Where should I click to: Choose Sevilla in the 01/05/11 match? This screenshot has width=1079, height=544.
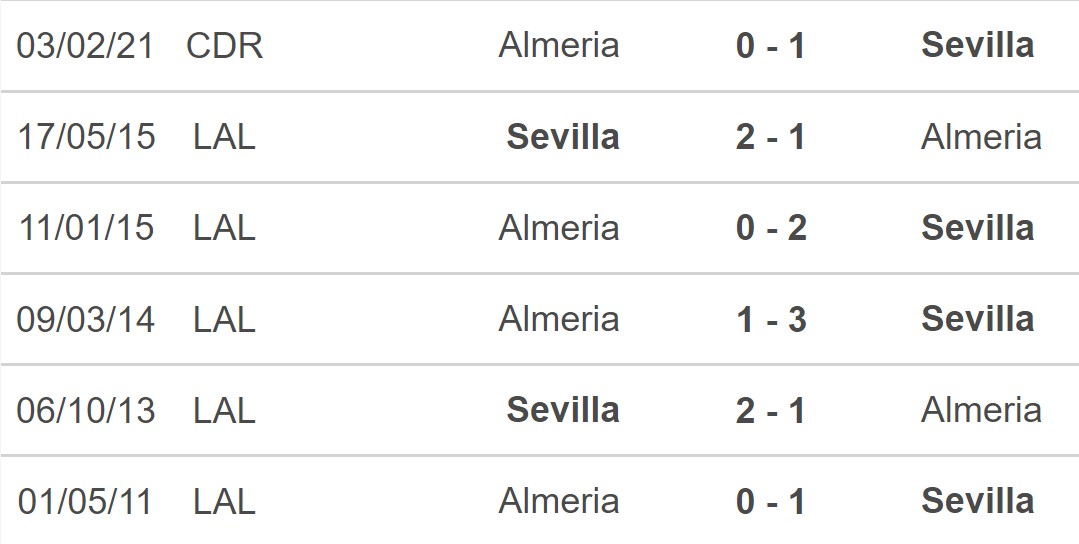pyautogui.click(x=977, y=501)
